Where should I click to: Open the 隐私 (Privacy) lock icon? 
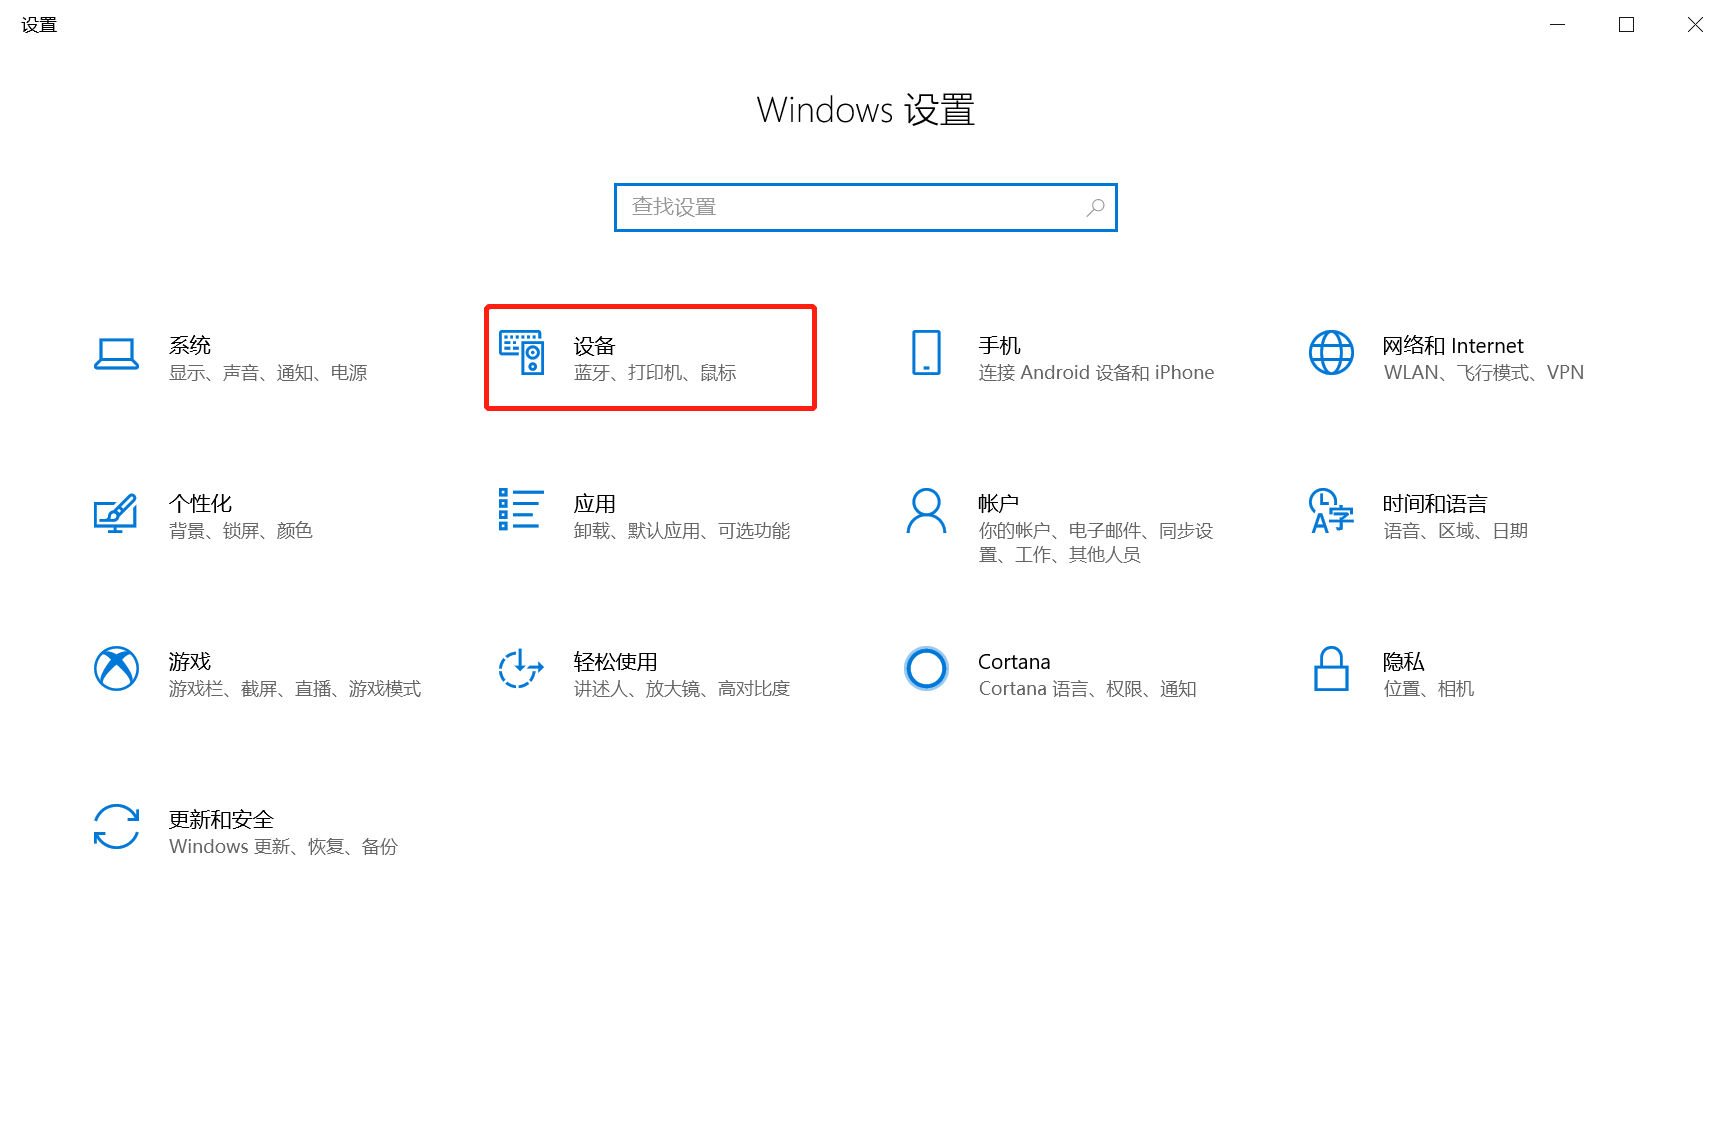[1331, 670]
